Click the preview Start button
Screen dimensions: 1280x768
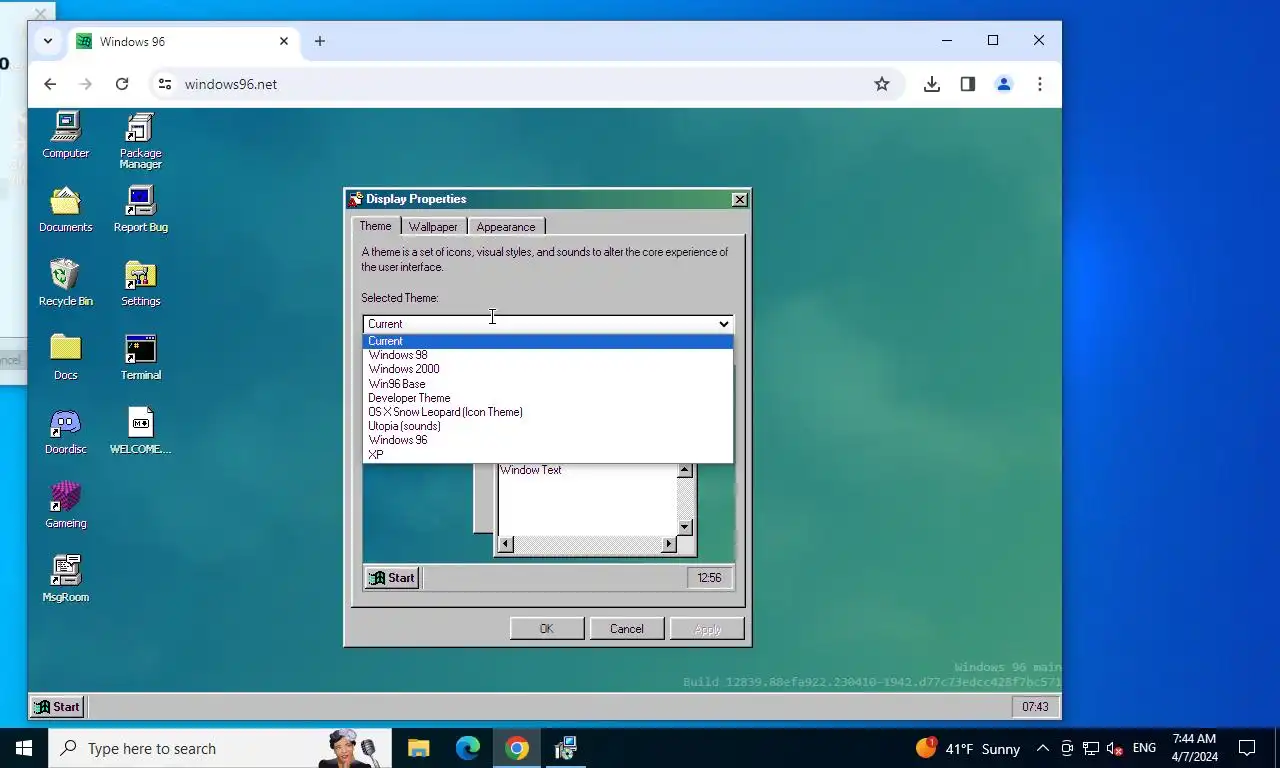392,578
